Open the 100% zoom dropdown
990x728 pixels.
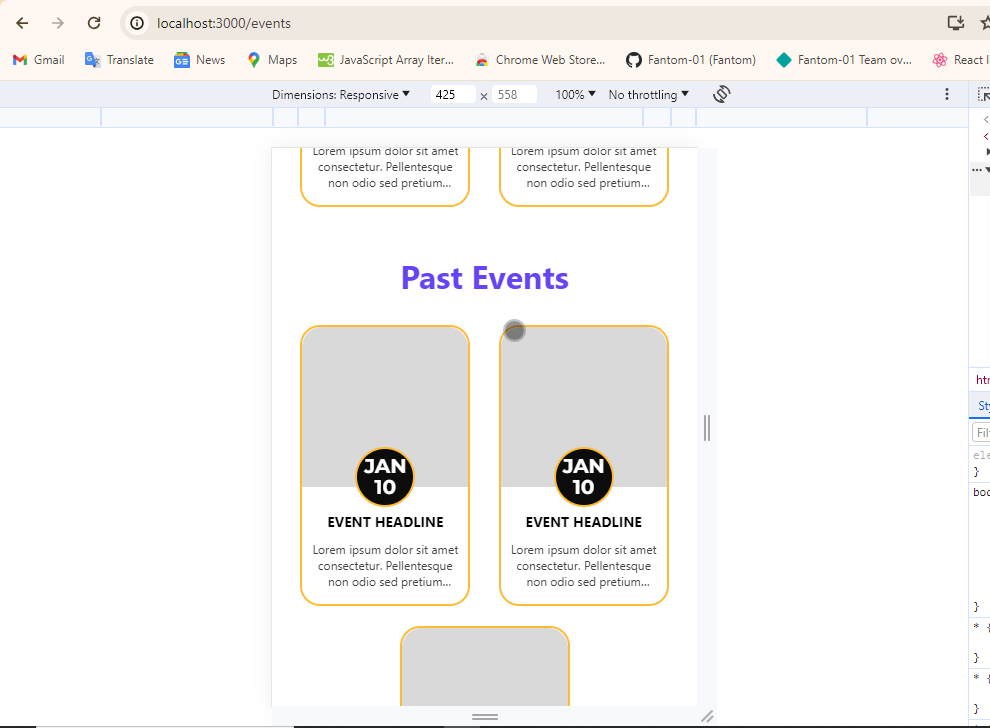(x=575, y=95)
